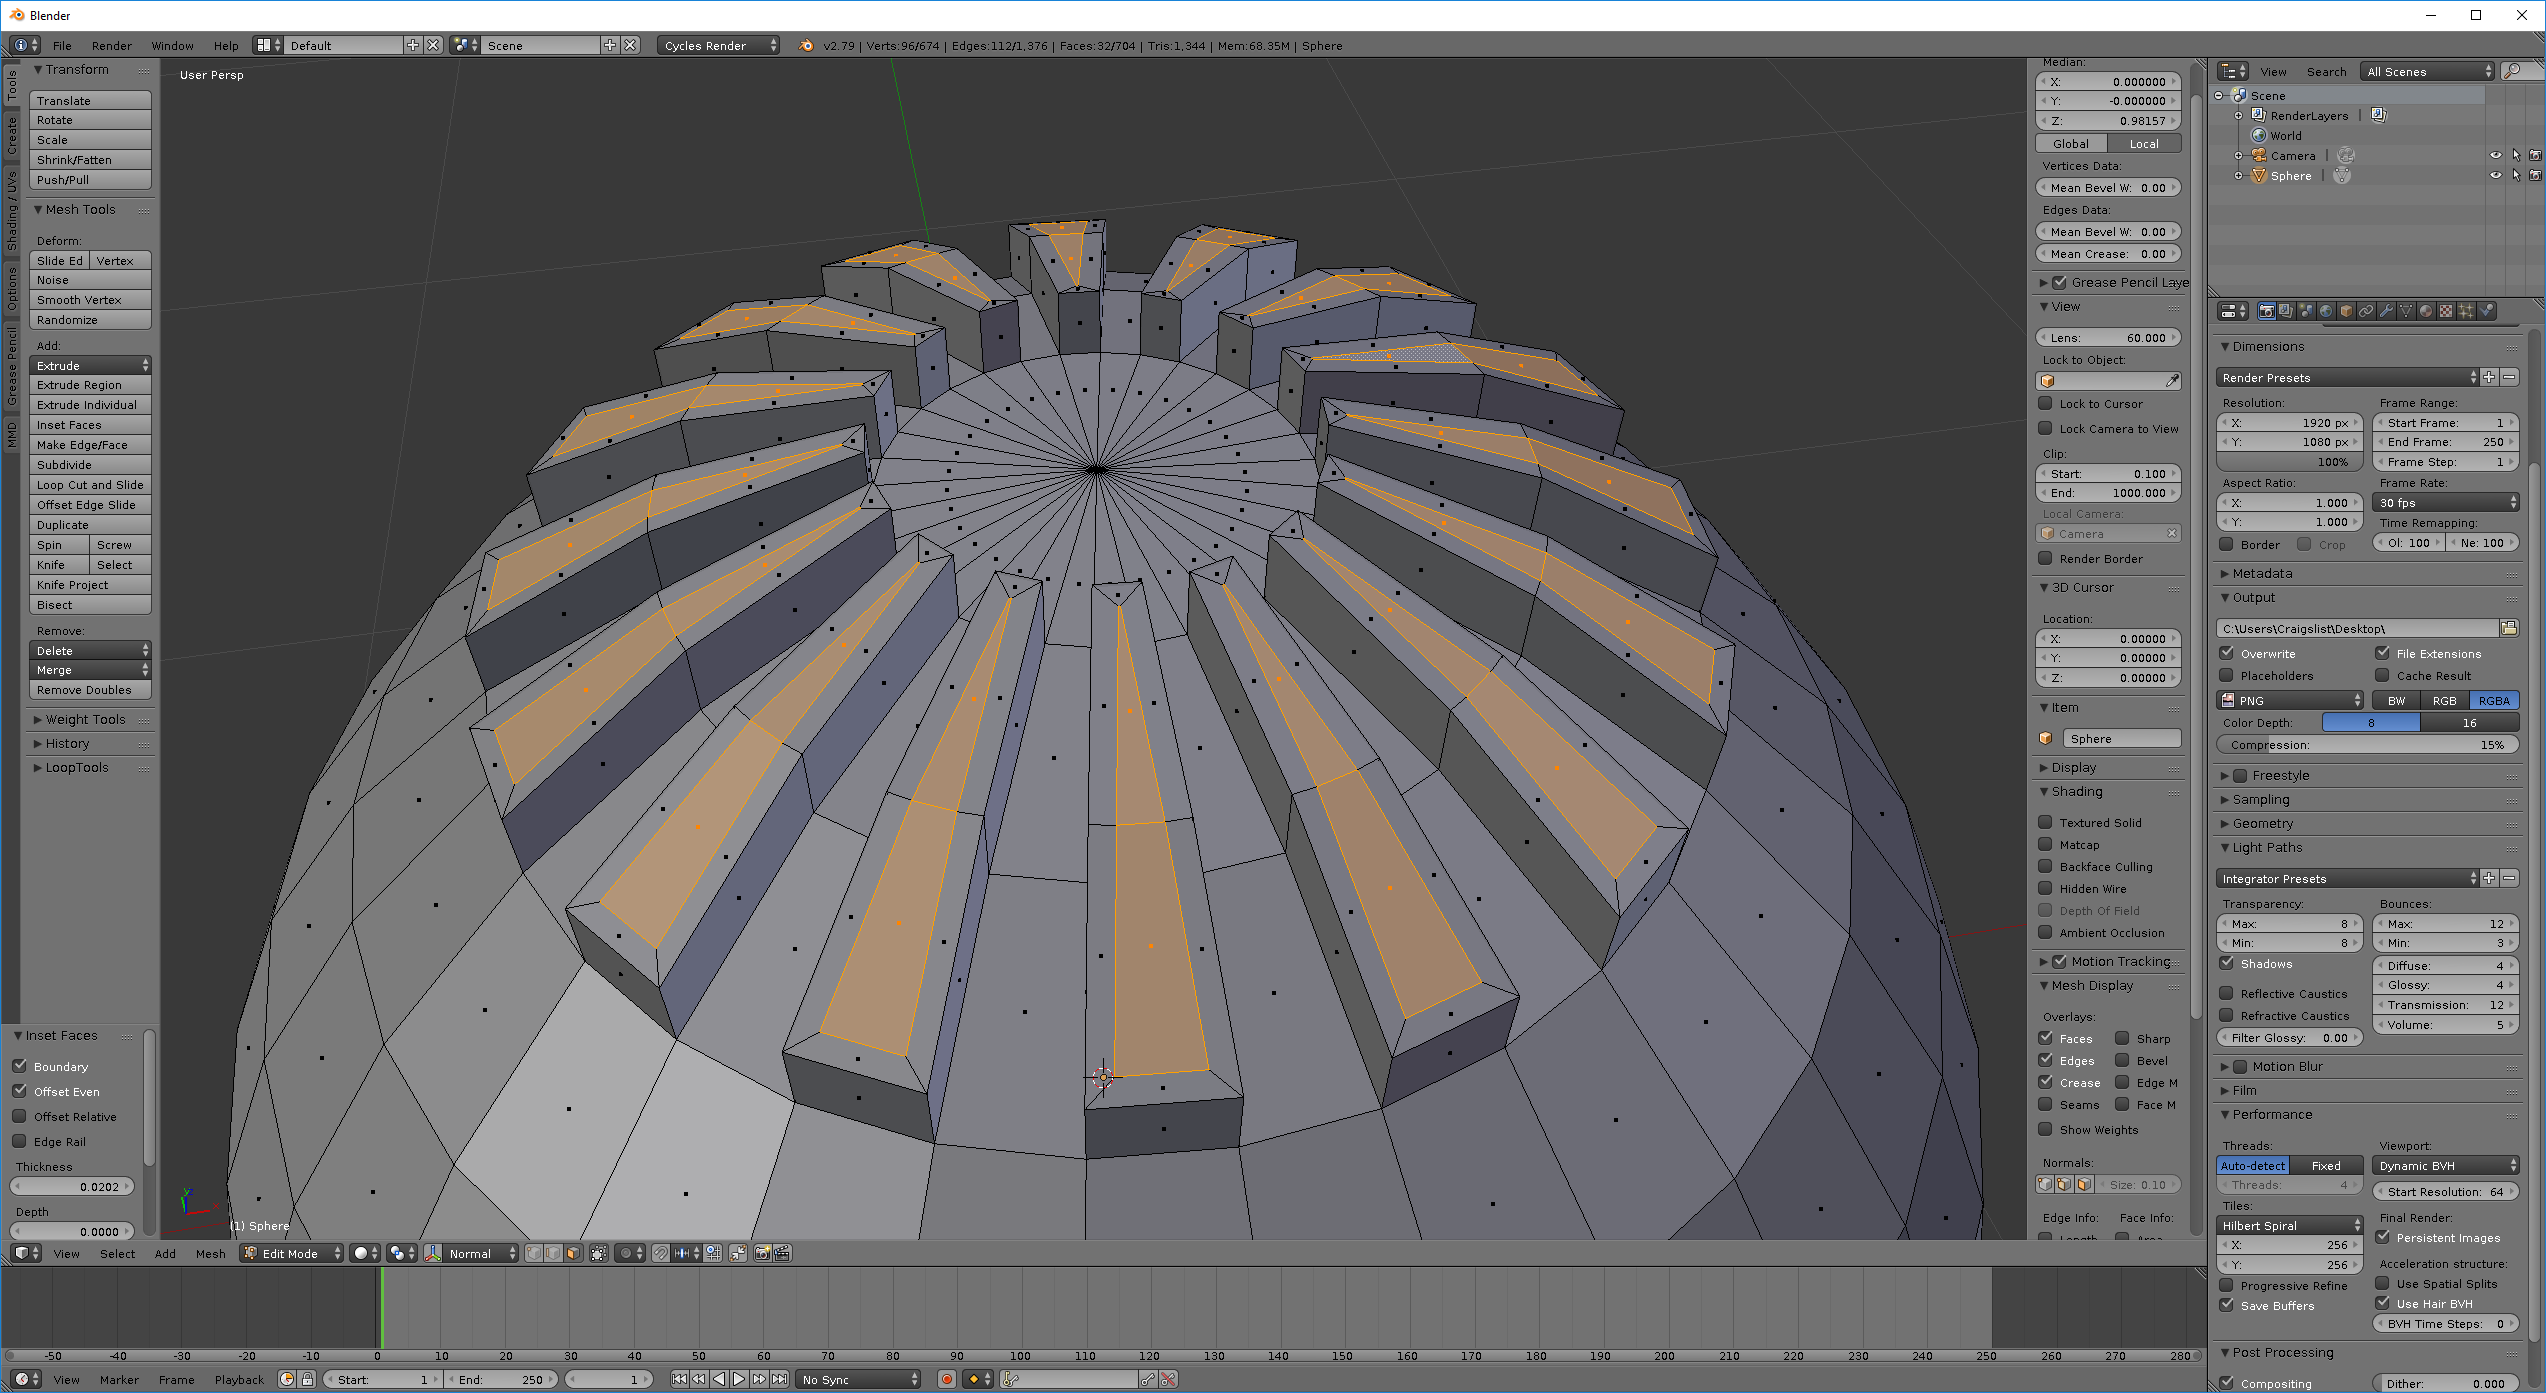The width and height of the screenshot is (2546, 1393).
Task: Open the Scene properties tab icon
Action: click(x=2306, y=311)
